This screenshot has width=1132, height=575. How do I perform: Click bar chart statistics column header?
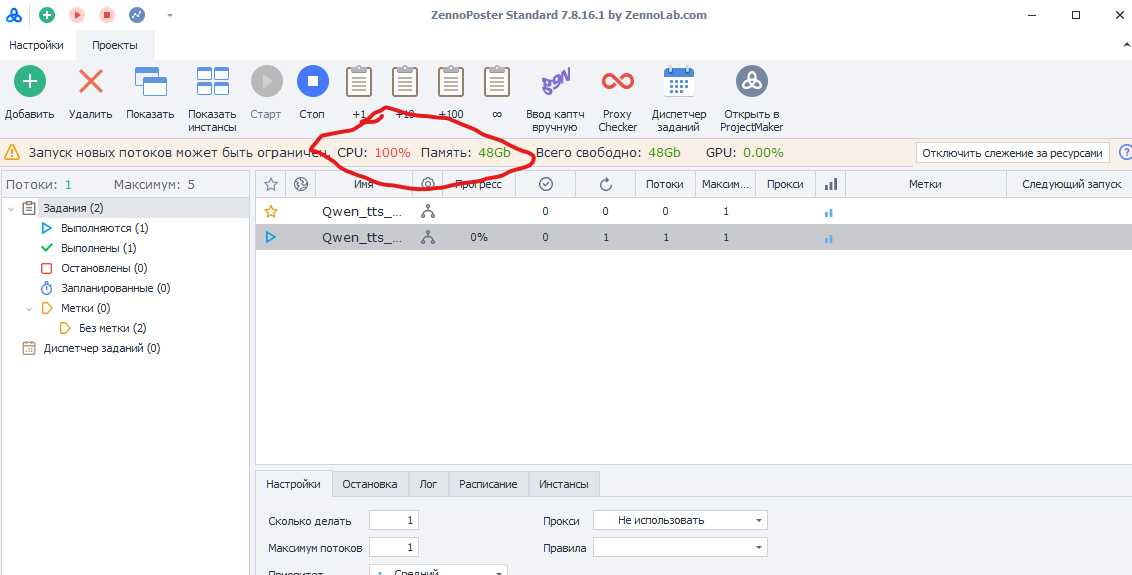[x=831, y=184]
